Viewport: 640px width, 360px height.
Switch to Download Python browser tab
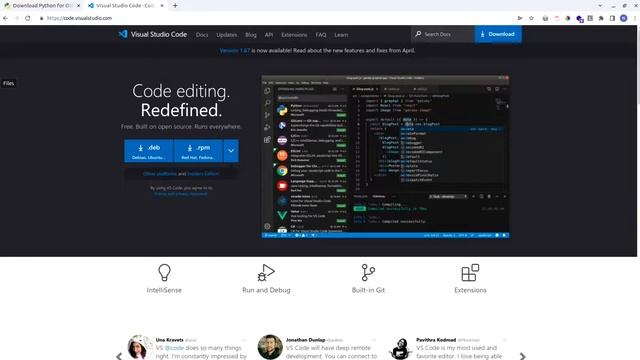[41, 6]
